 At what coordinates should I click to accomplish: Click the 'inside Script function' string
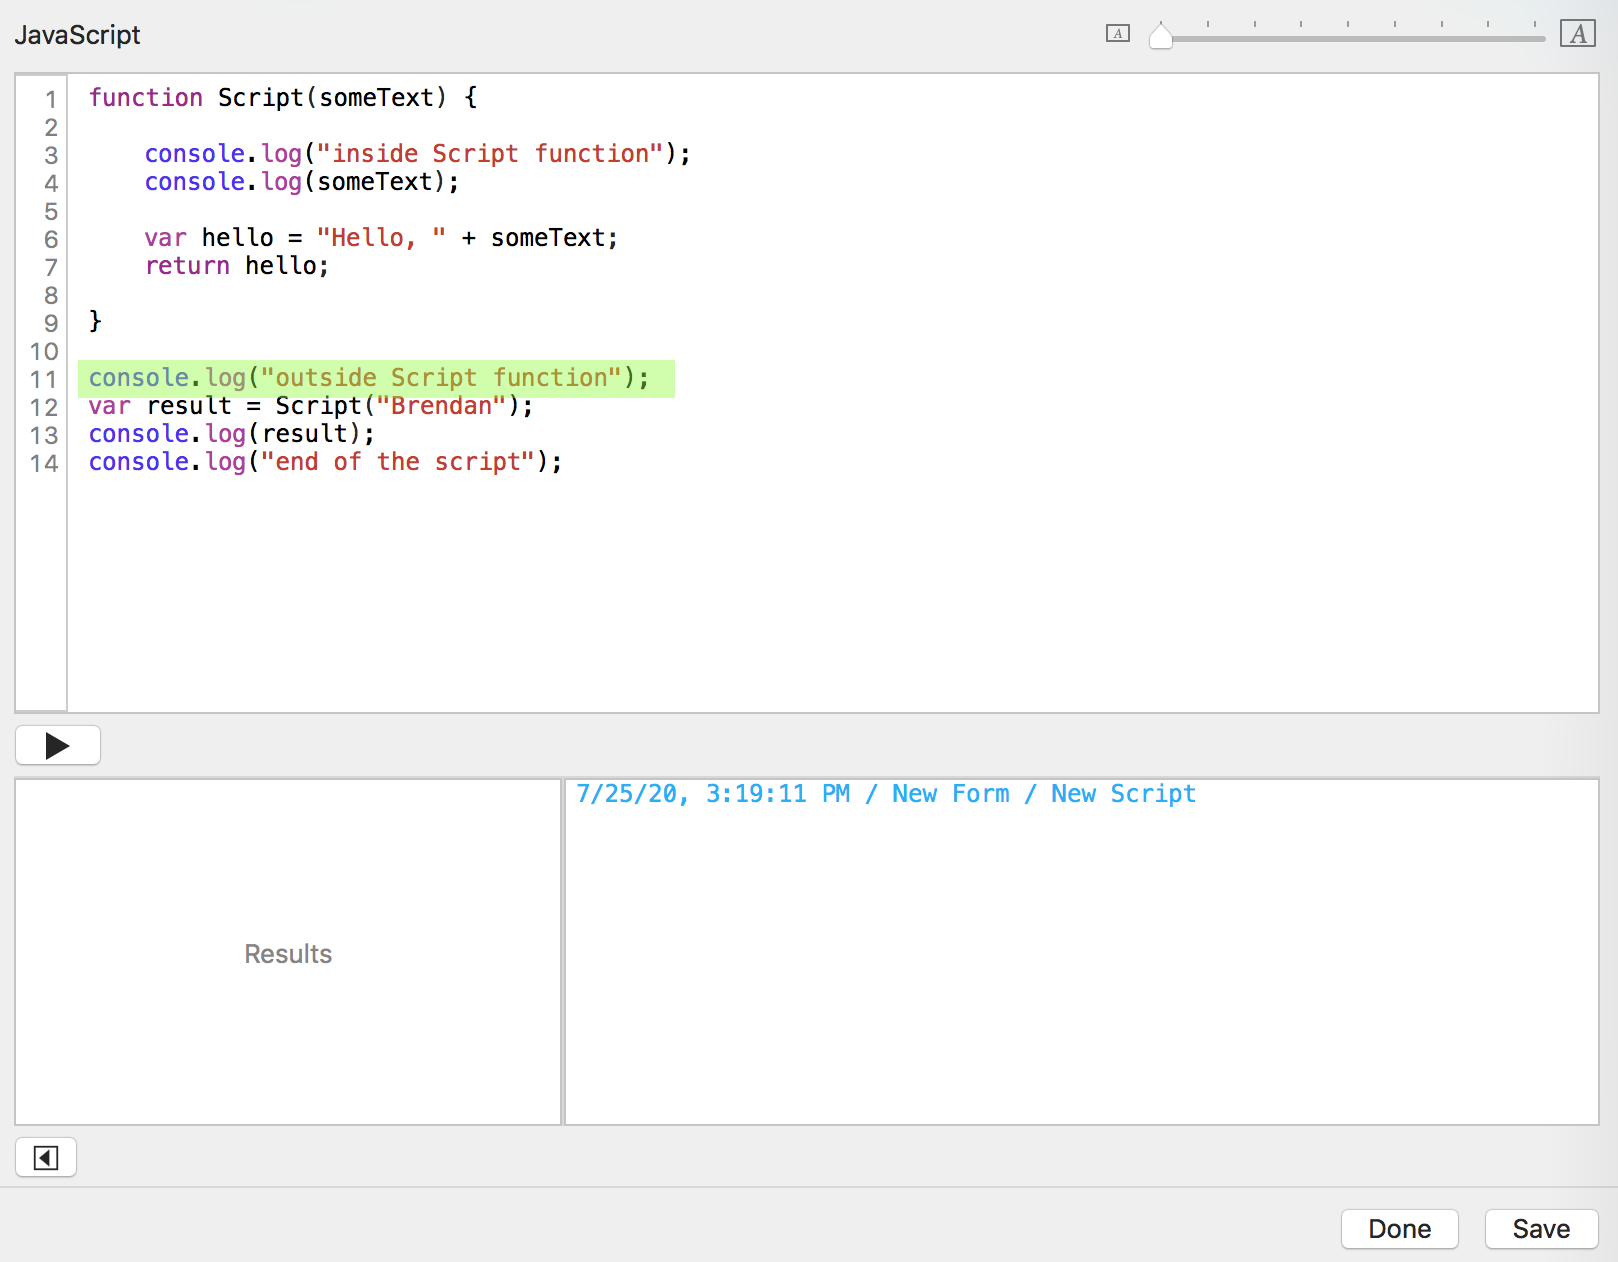489,154
